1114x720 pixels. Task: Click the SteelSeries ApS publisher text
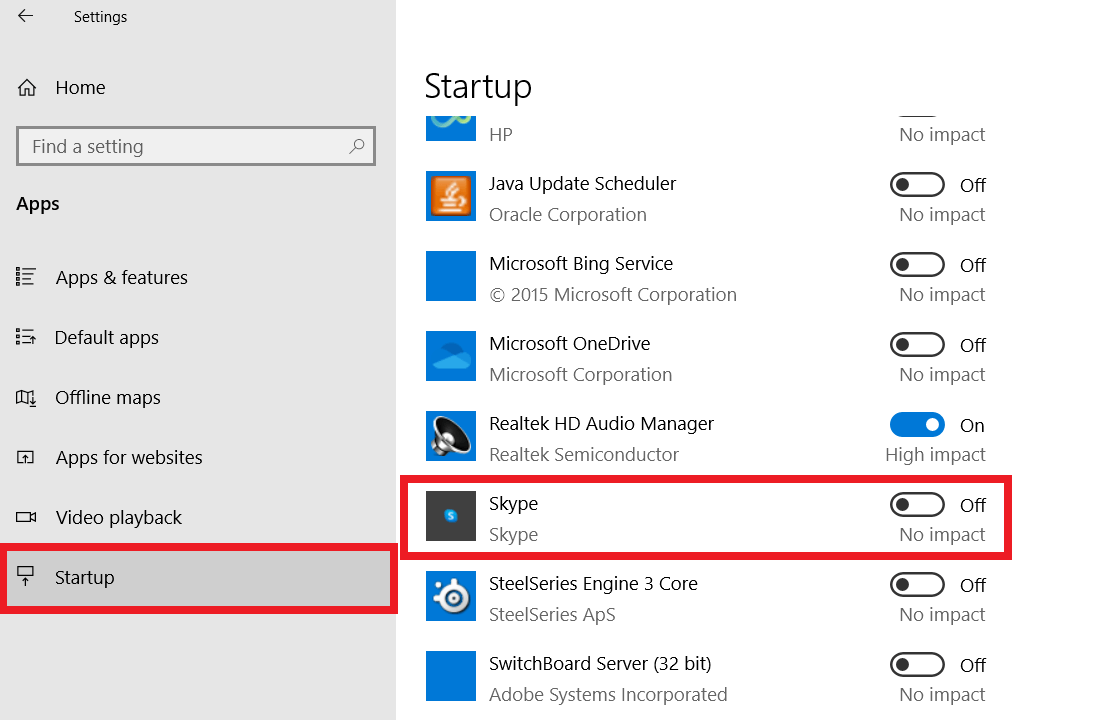[552, 615]
